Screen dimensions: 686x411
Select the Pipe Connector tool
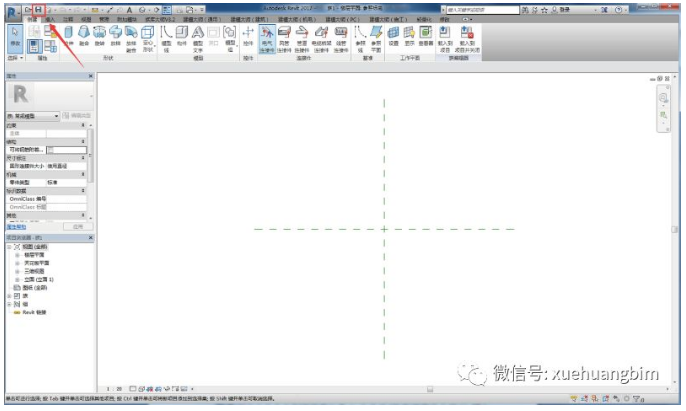302,39
